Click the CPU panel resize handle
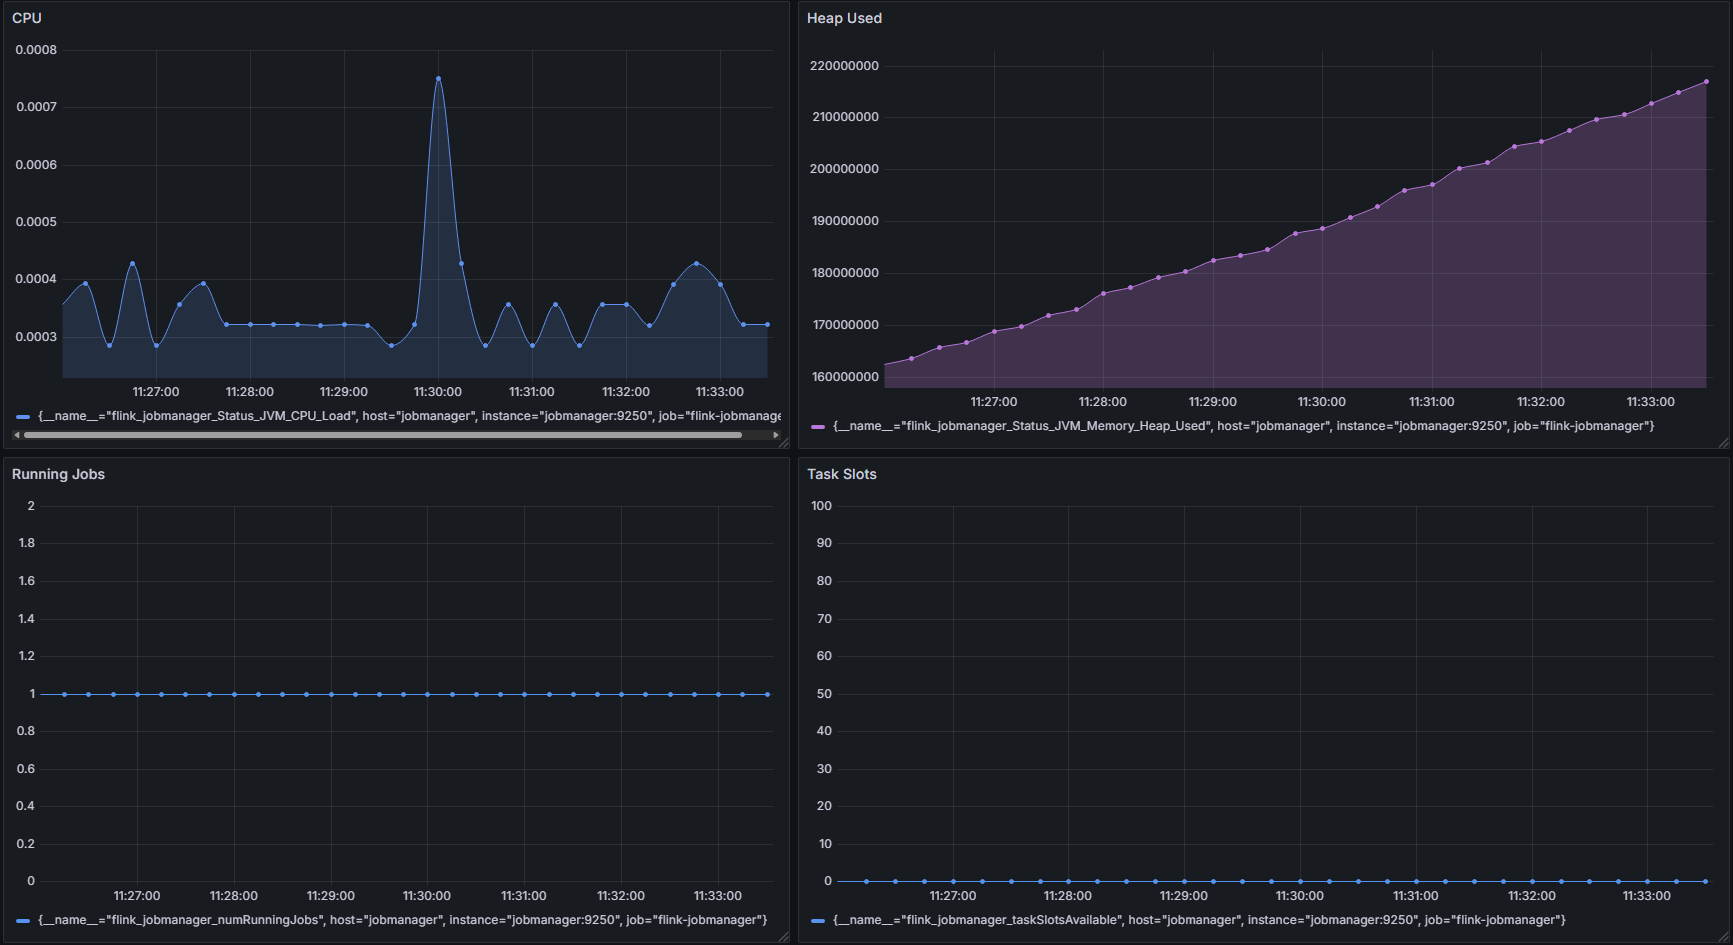Image resolution: width=1733 pixels, height=945 pixels. [783, 442]
